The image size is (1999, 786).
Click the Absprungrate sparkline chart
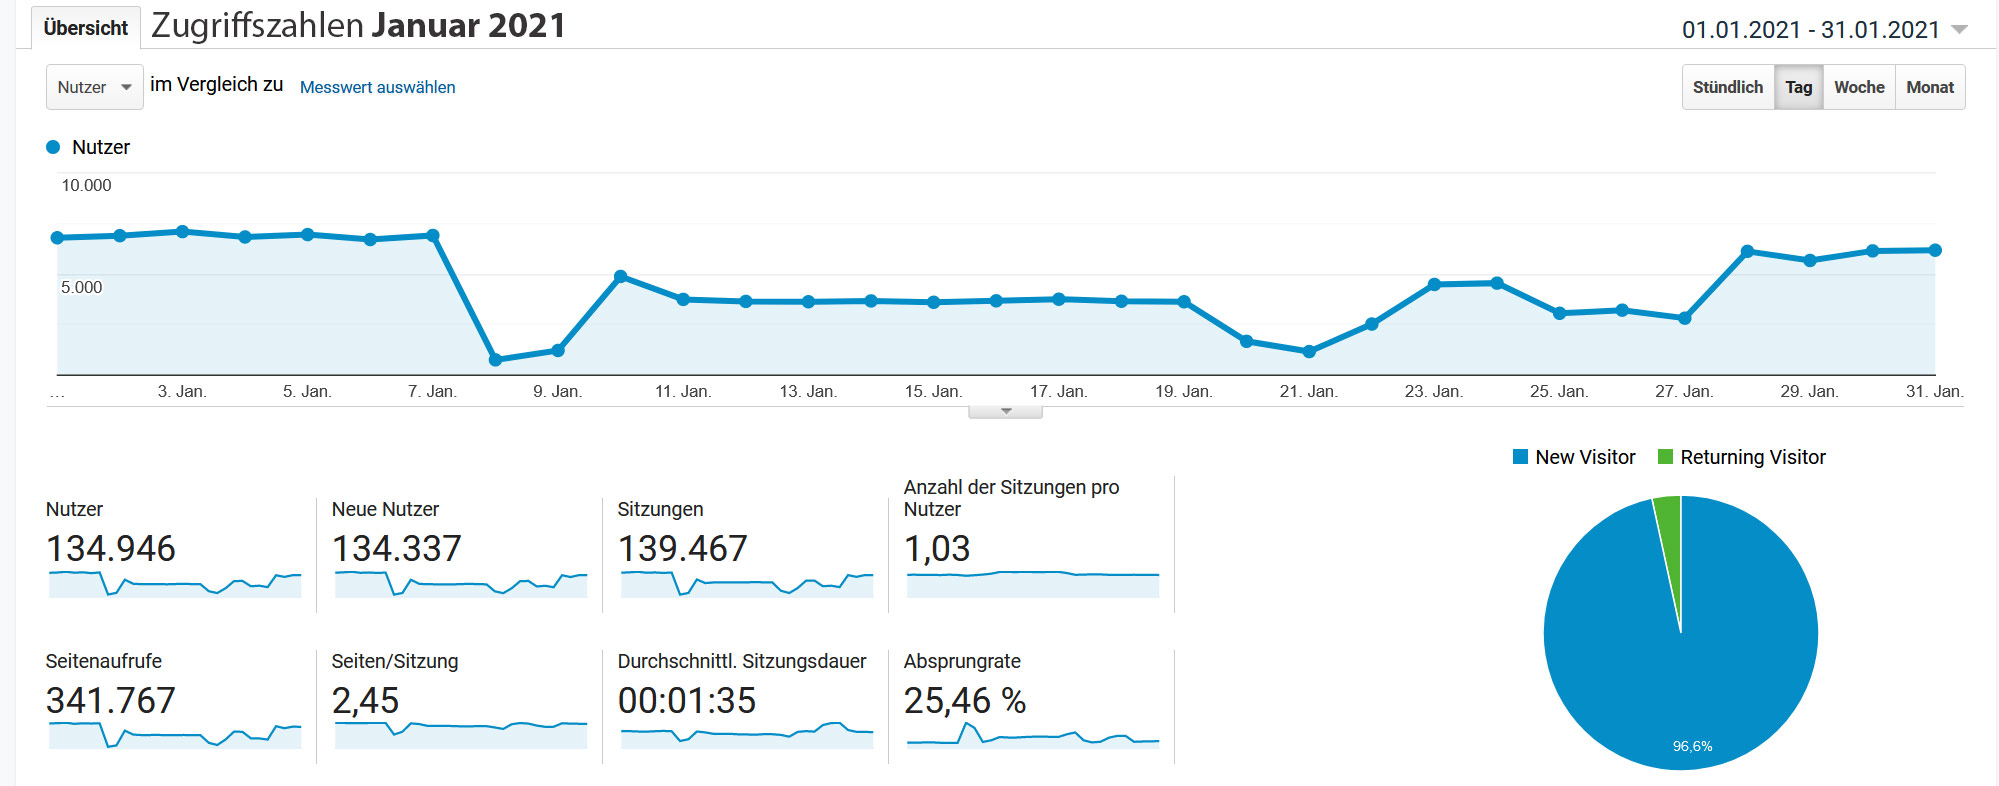point(1032,736)
